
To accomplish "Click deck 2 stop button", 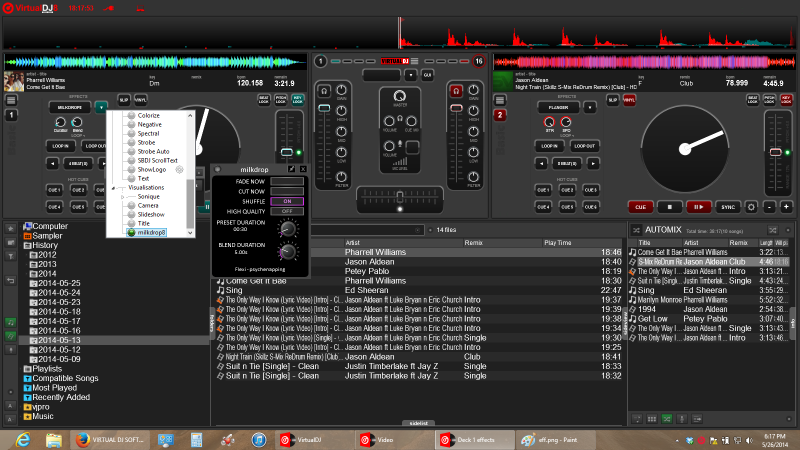I will [669, 207].
